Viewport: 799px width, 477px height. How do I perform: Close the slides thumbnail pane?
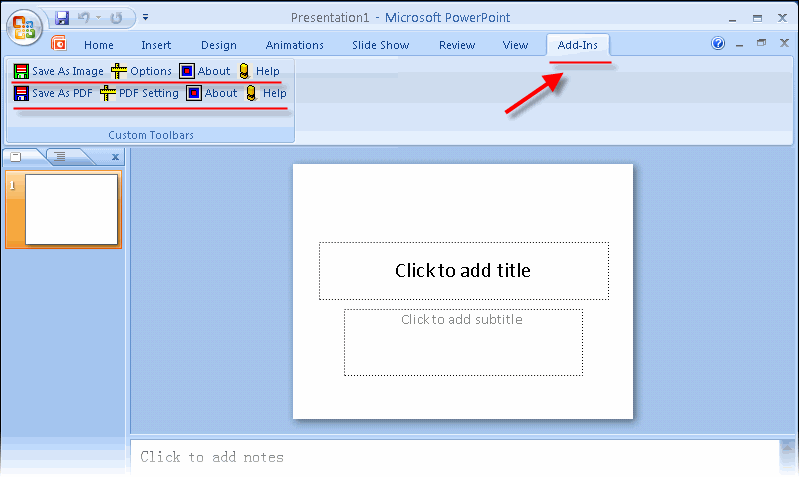(115, 156)
